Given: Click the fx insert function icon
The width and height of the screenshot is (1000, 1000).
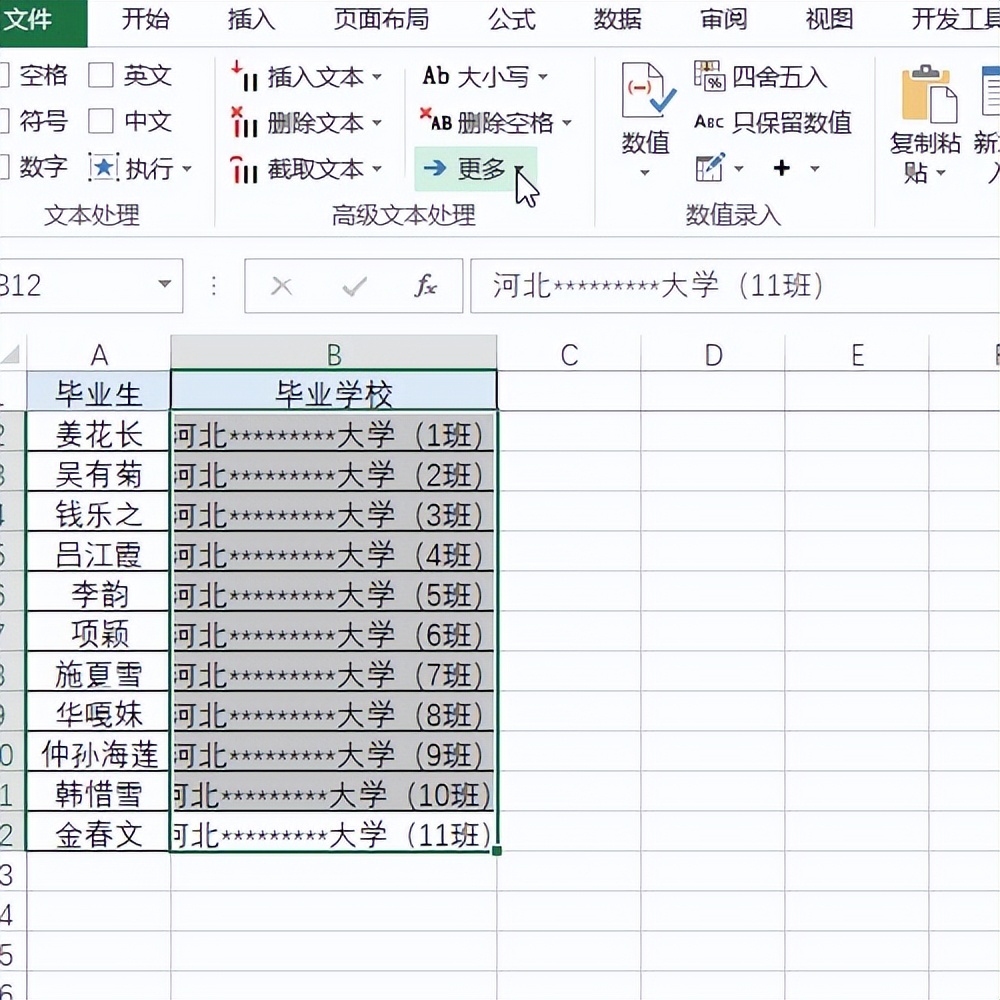Looking at the screenshot, I should point(428,285).
